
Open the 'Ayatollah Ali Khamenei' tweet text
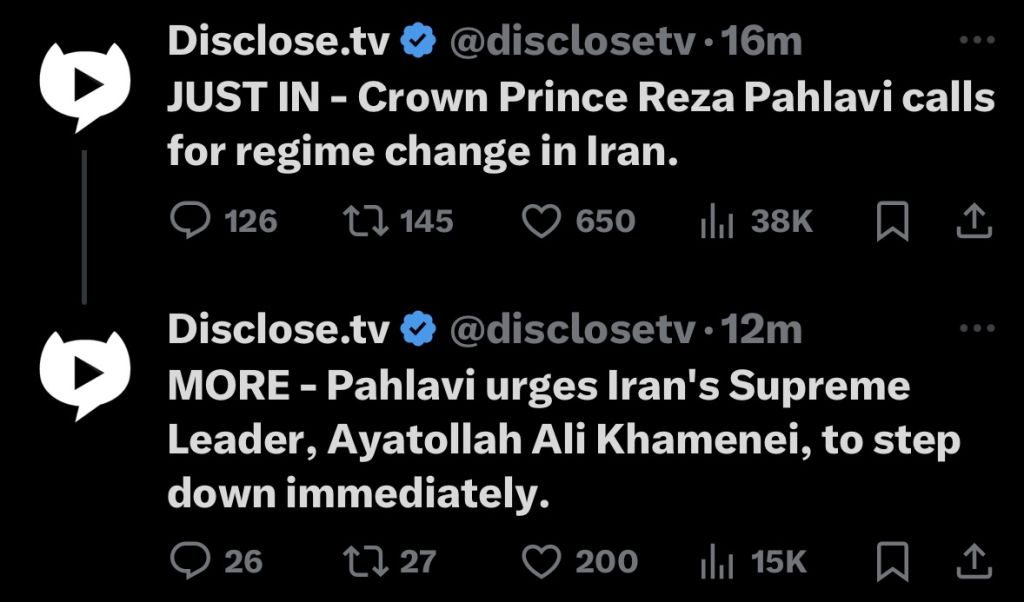564,439
